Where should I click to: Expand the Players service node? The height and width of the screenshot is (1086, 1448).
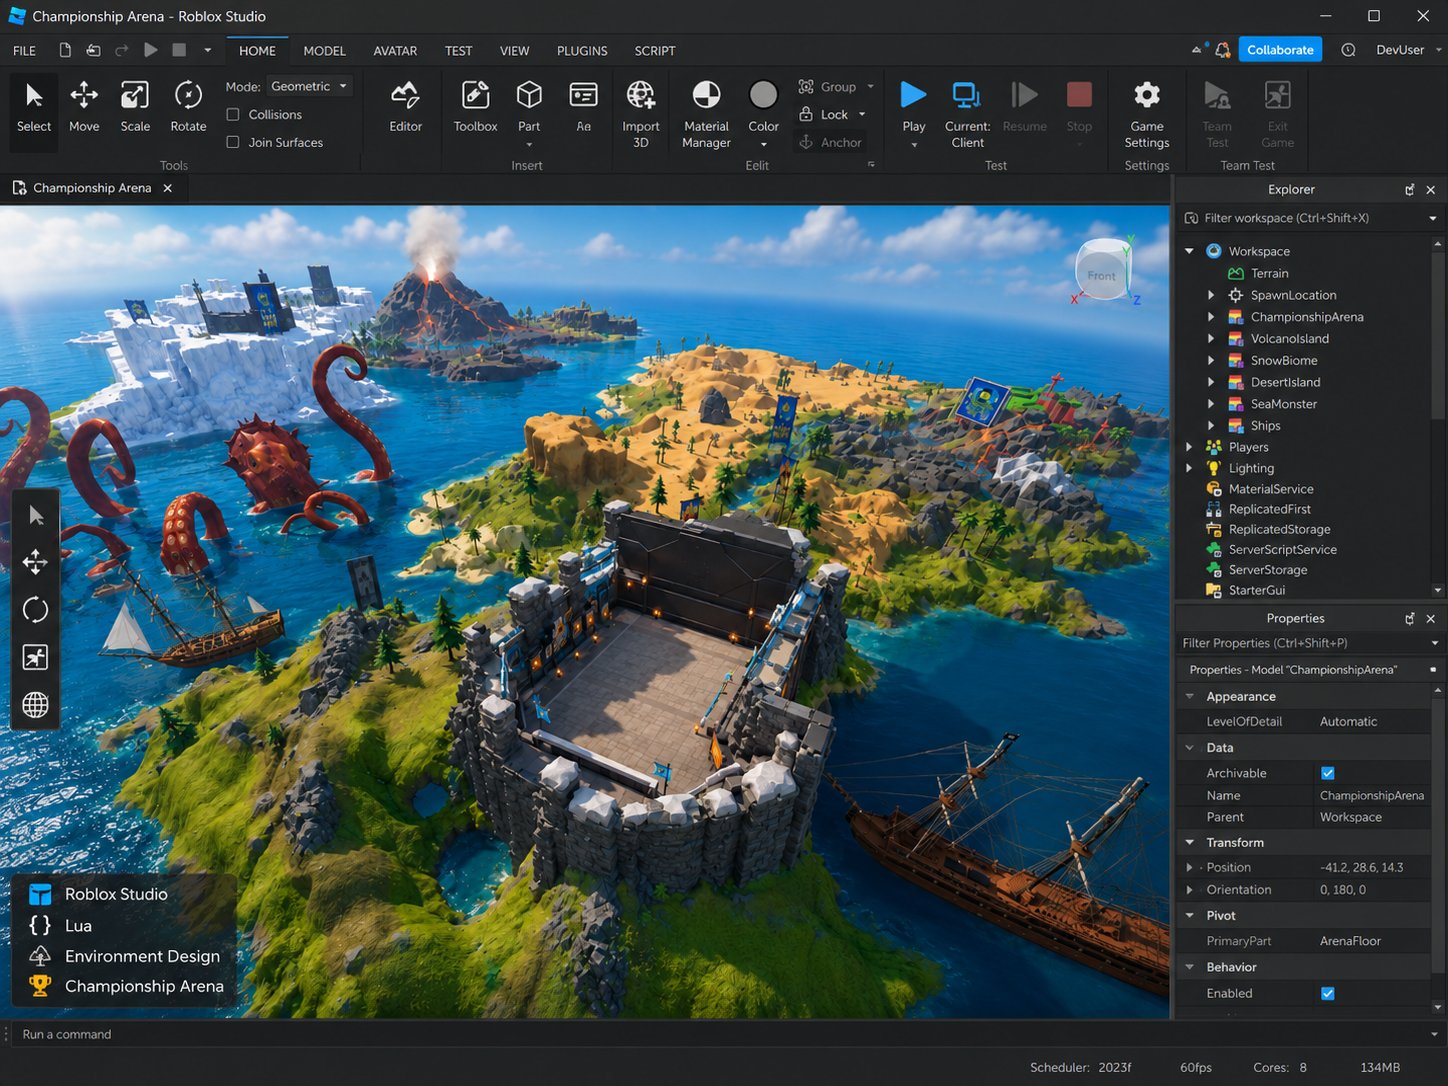(1189, 447)
